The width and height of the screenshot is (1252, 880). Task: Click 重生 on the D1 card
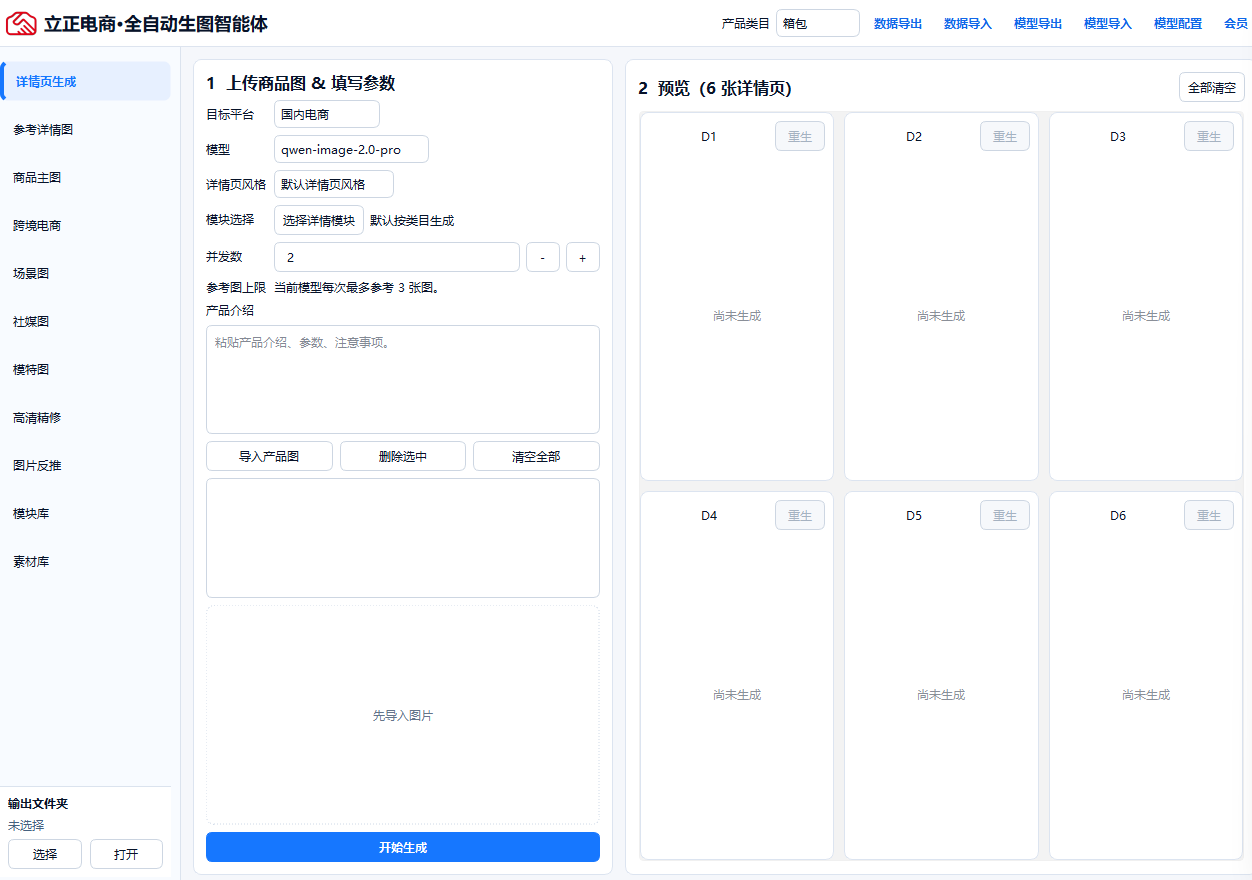point(800,136)
